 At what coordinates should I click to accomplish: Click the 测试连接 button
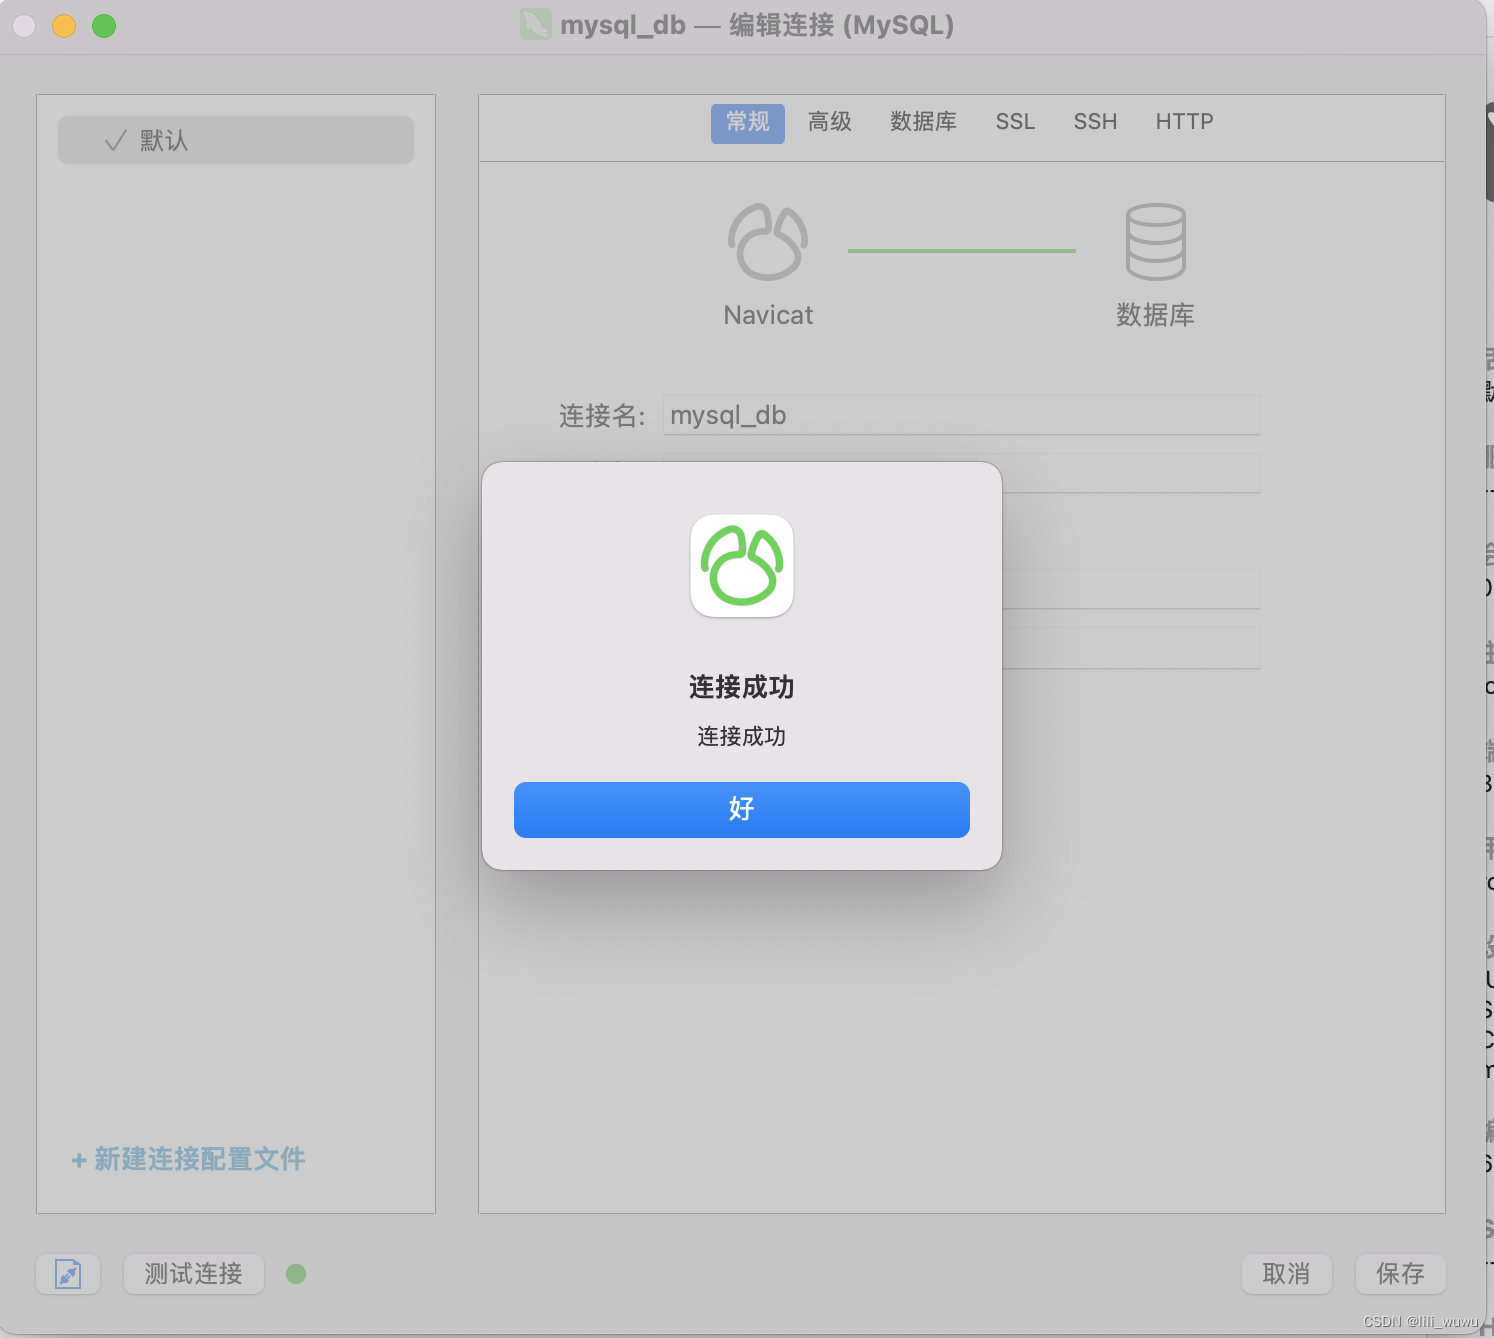coord(194,1274)
